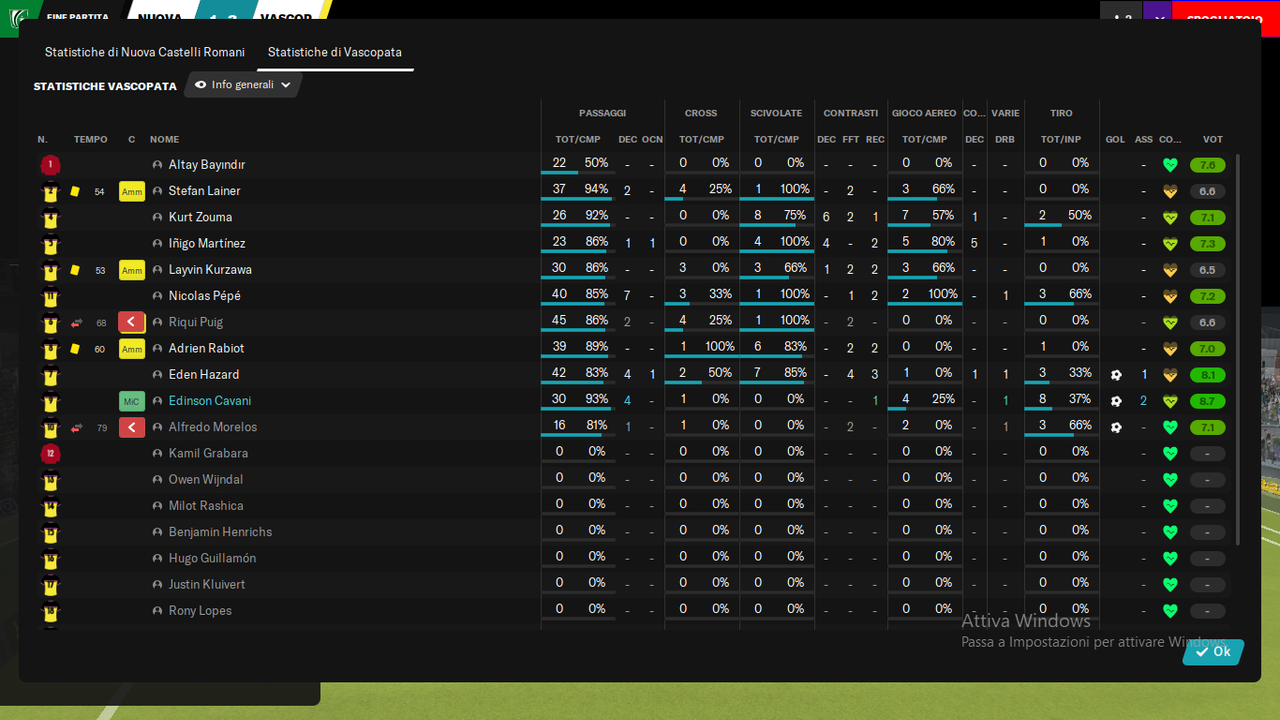Click Alfredo Morelos's substitution arrows icon

pyautogui.click(x=75, y=428)
